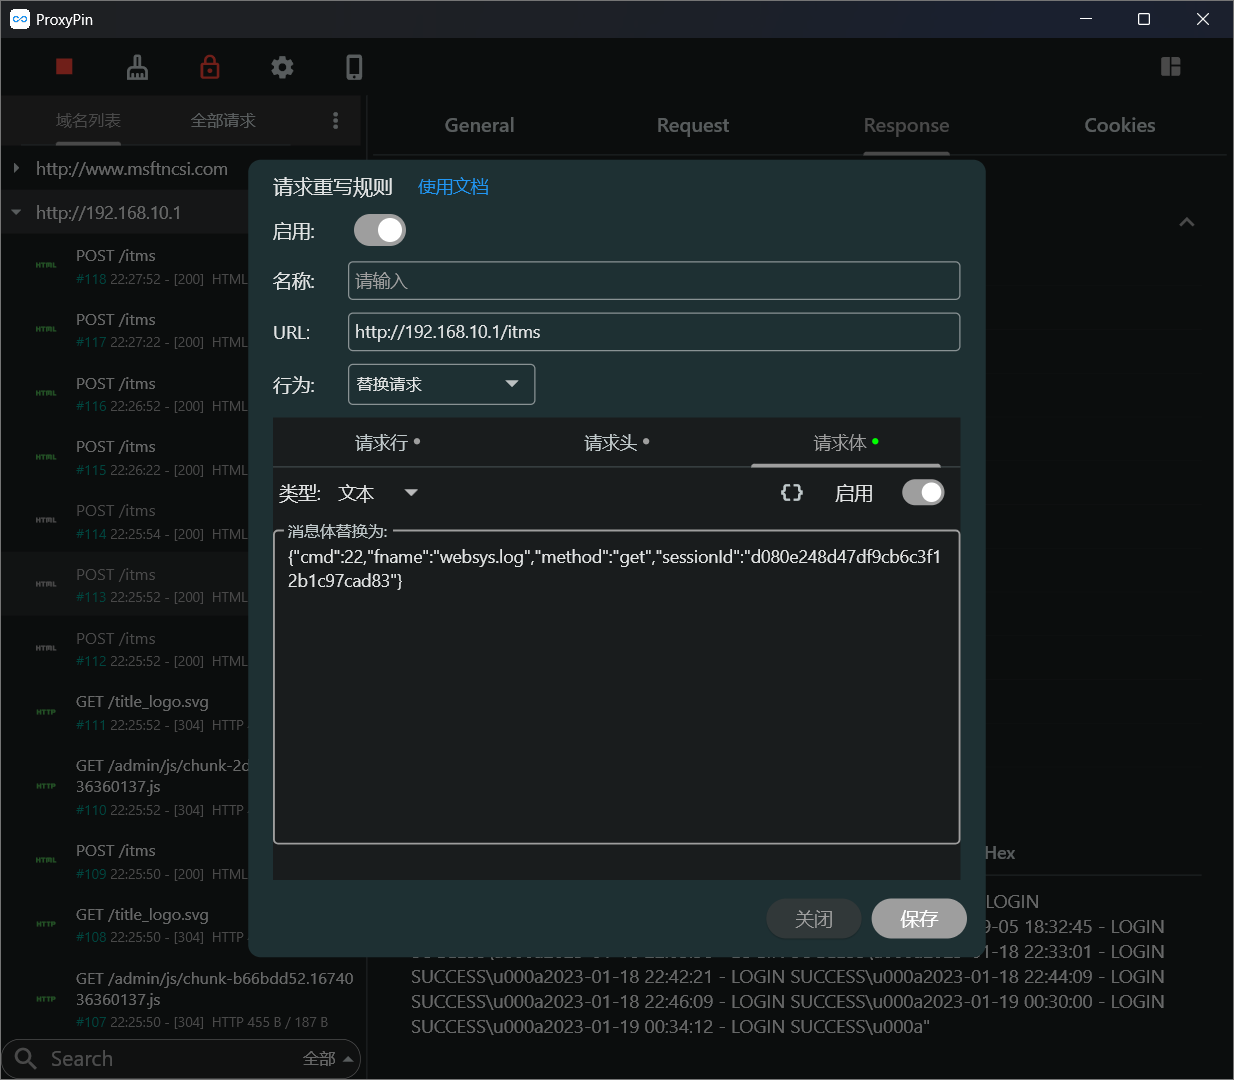Open the 使用文档 documentation link
This screenshot has width=1234, height=1080.
453,187
